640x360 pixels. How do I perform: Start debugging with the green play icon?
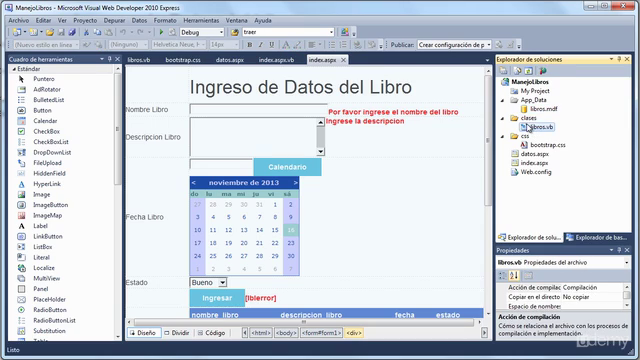(x=161, y=32)
